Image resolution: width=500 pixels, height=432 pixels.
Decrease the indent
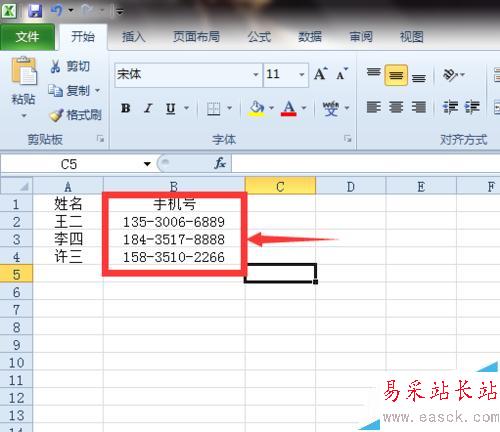tap(450, 107)
